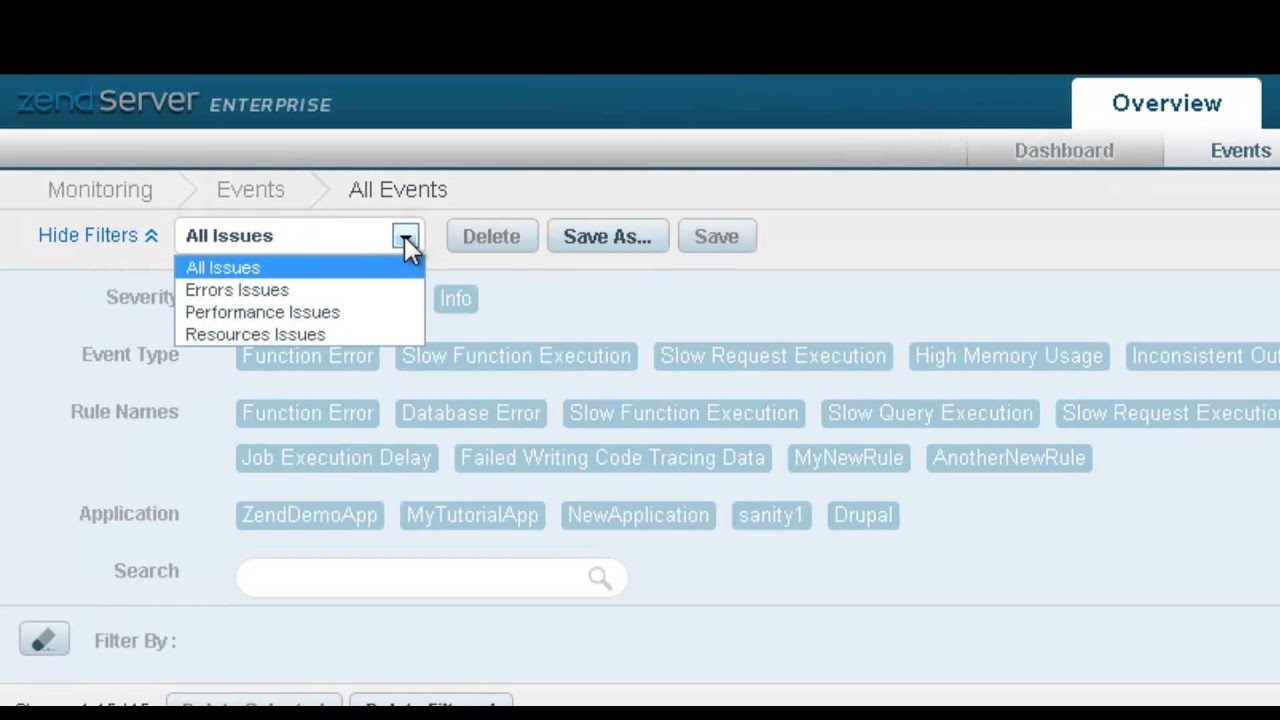
Task: Toggle sanity1 application filter
Action: click(x=771, y=515)
